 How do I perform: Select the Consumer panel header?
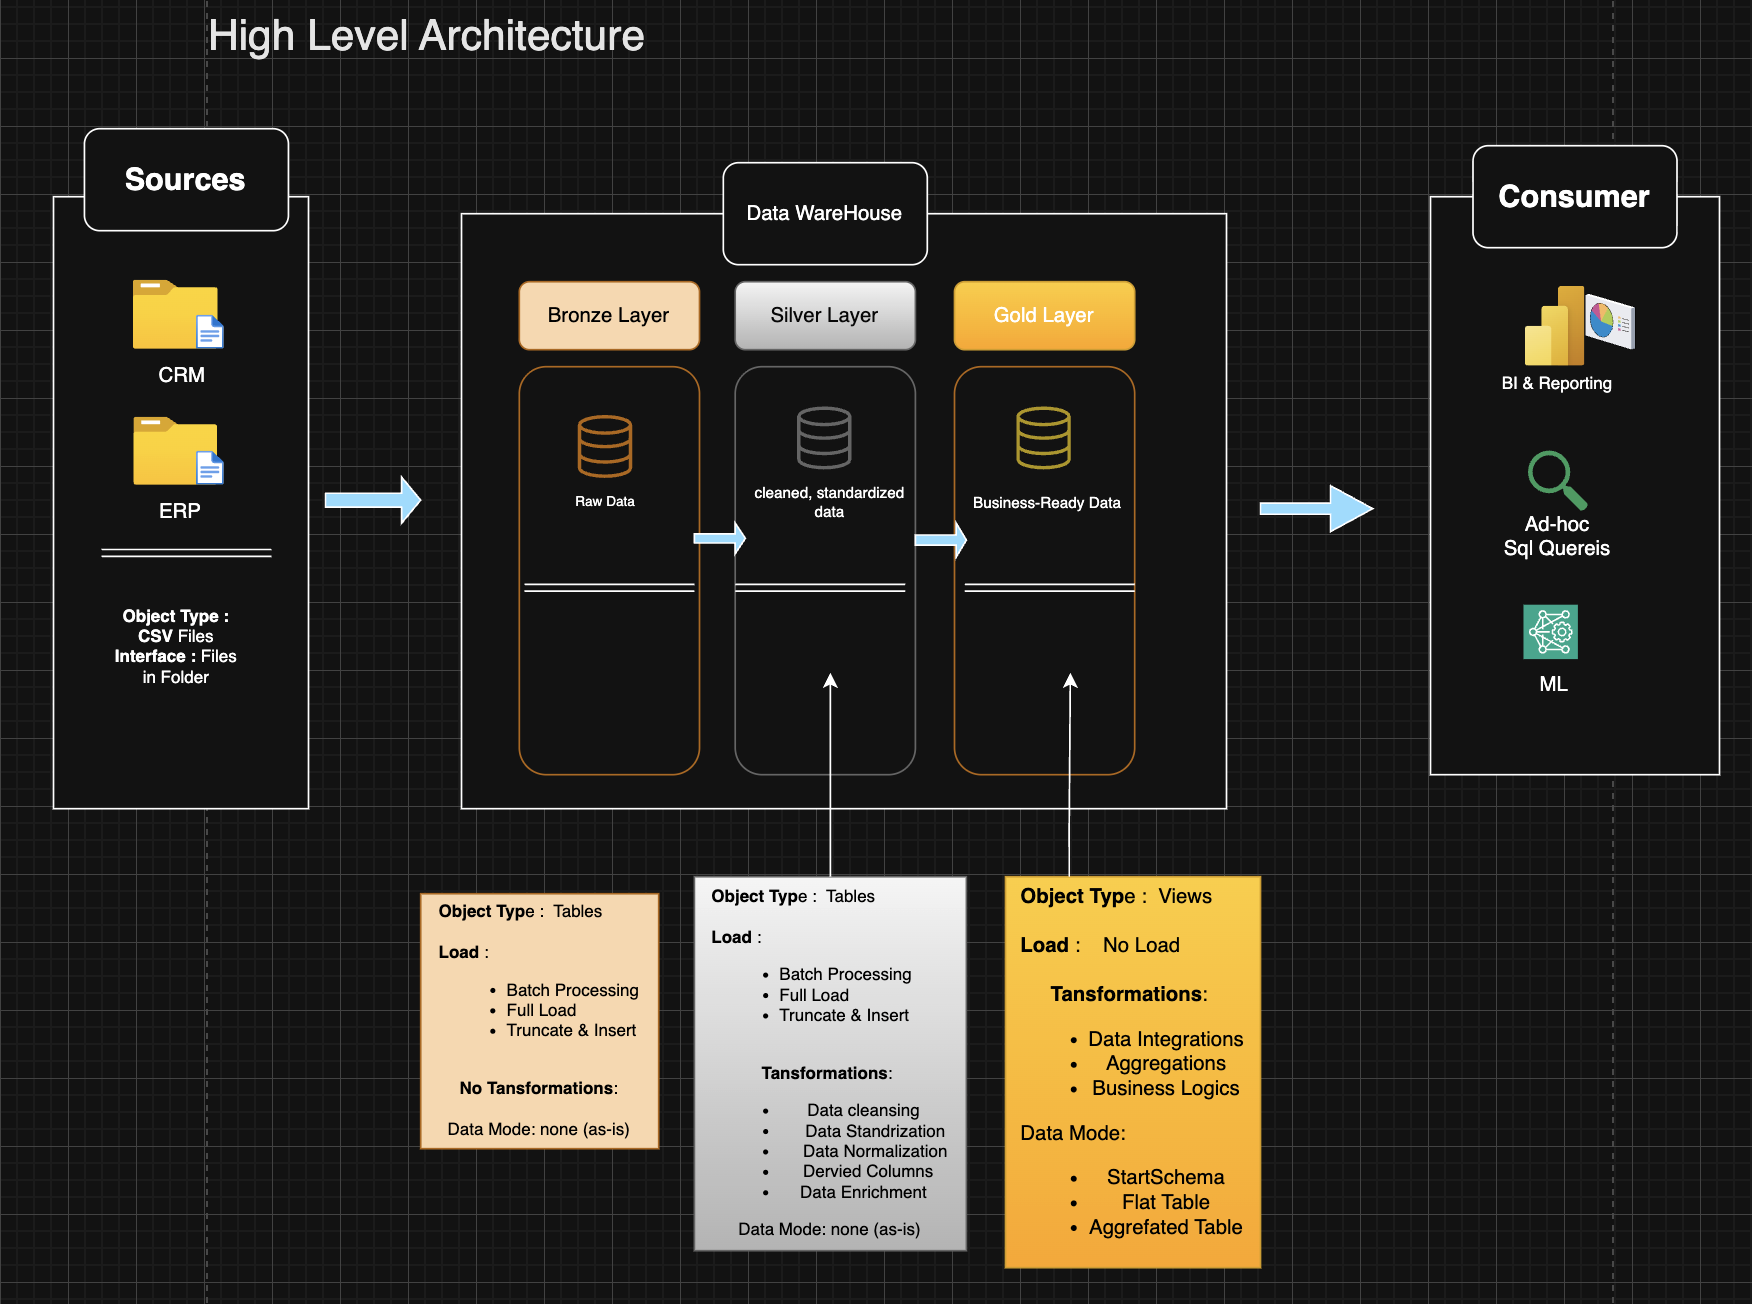(x=1573, y=196)
